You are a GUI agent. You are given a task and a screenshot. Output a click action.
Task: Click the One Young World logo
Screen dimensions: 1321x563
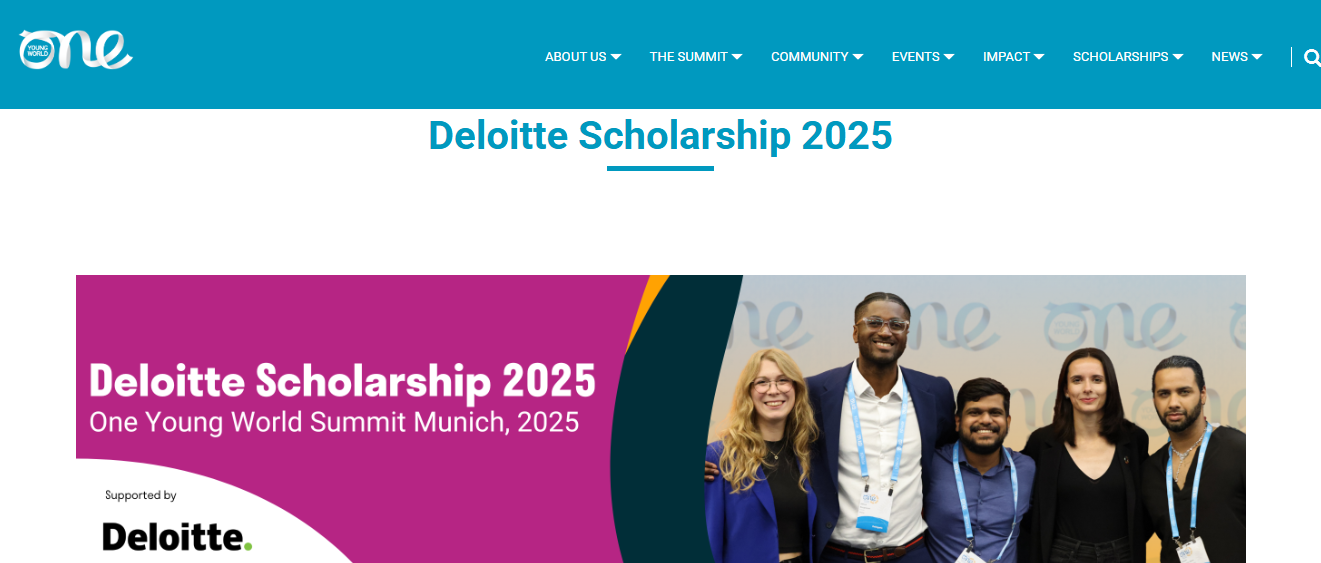75,50
